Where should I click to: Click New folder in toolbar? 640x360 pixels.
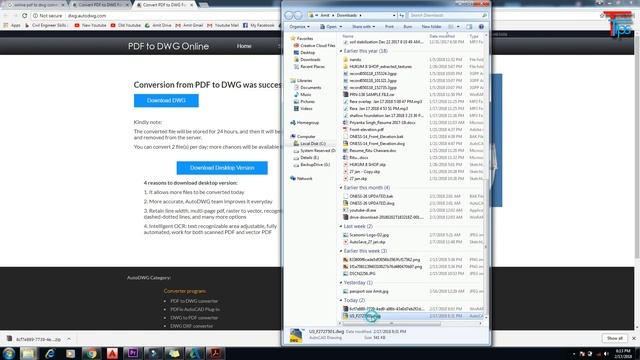(431, 27)
